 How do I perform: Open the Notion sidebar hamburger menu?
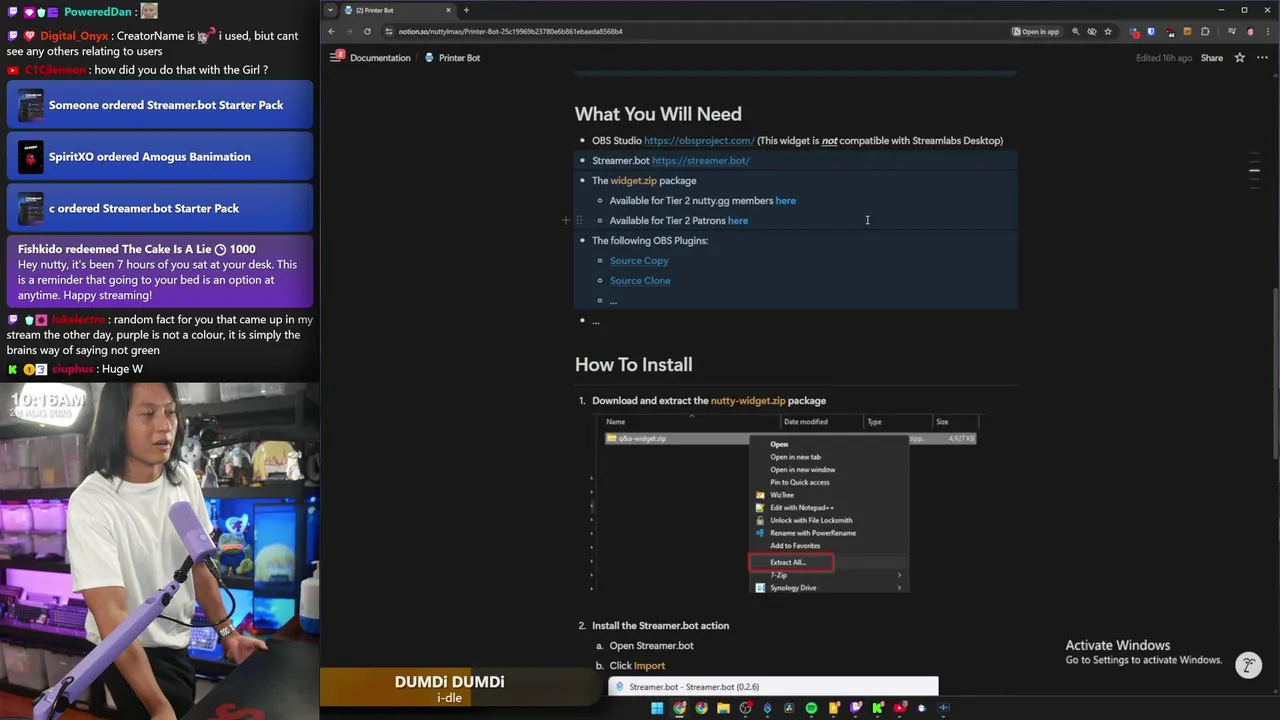(336, 57)
